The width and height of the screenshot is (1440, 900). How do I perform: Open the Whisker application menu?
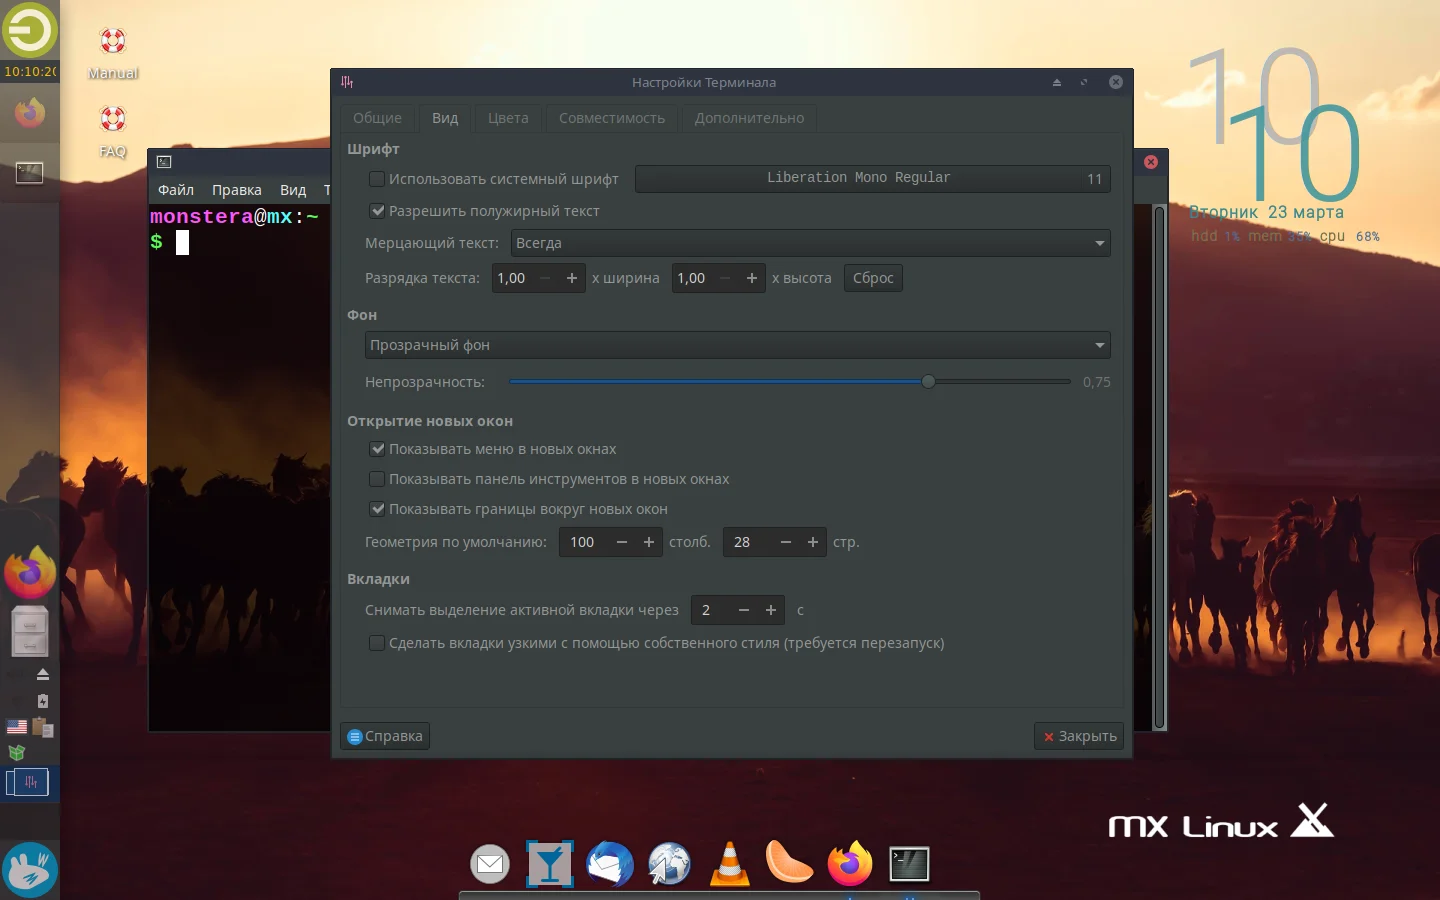click(x=30, y=30)
